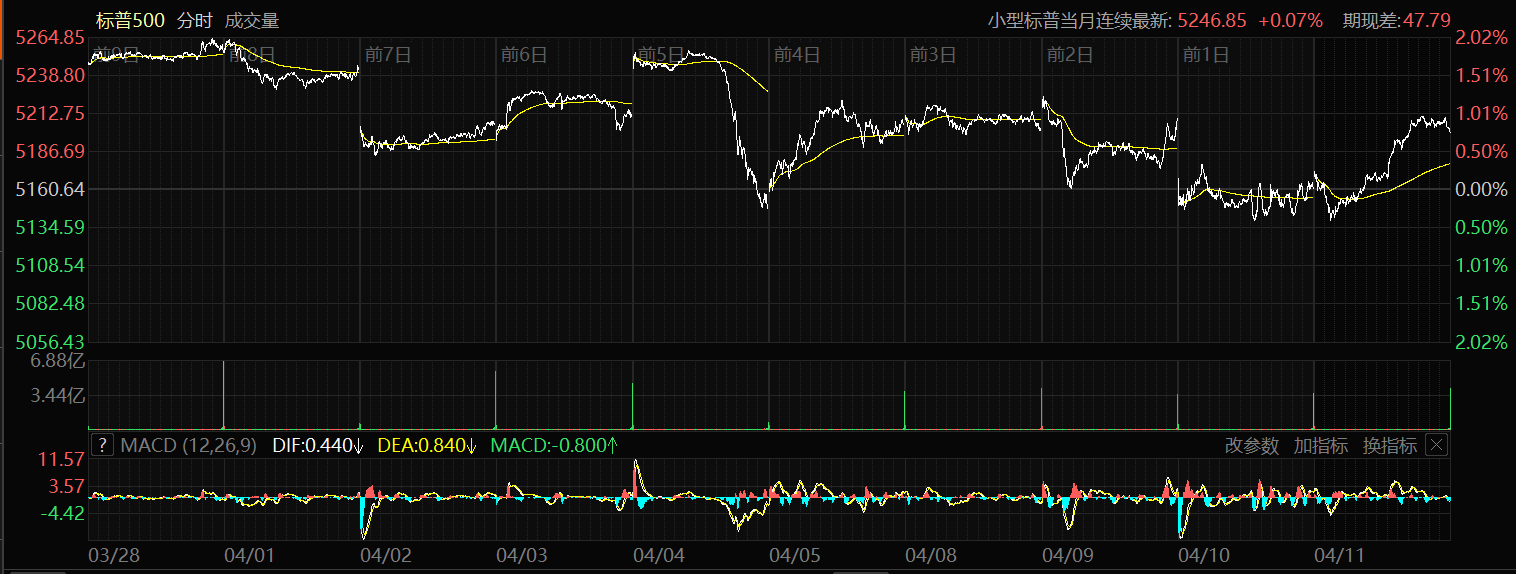
Task: Click 改参数 to modify indicator parameters
Action: click(x=1251, y=446)
